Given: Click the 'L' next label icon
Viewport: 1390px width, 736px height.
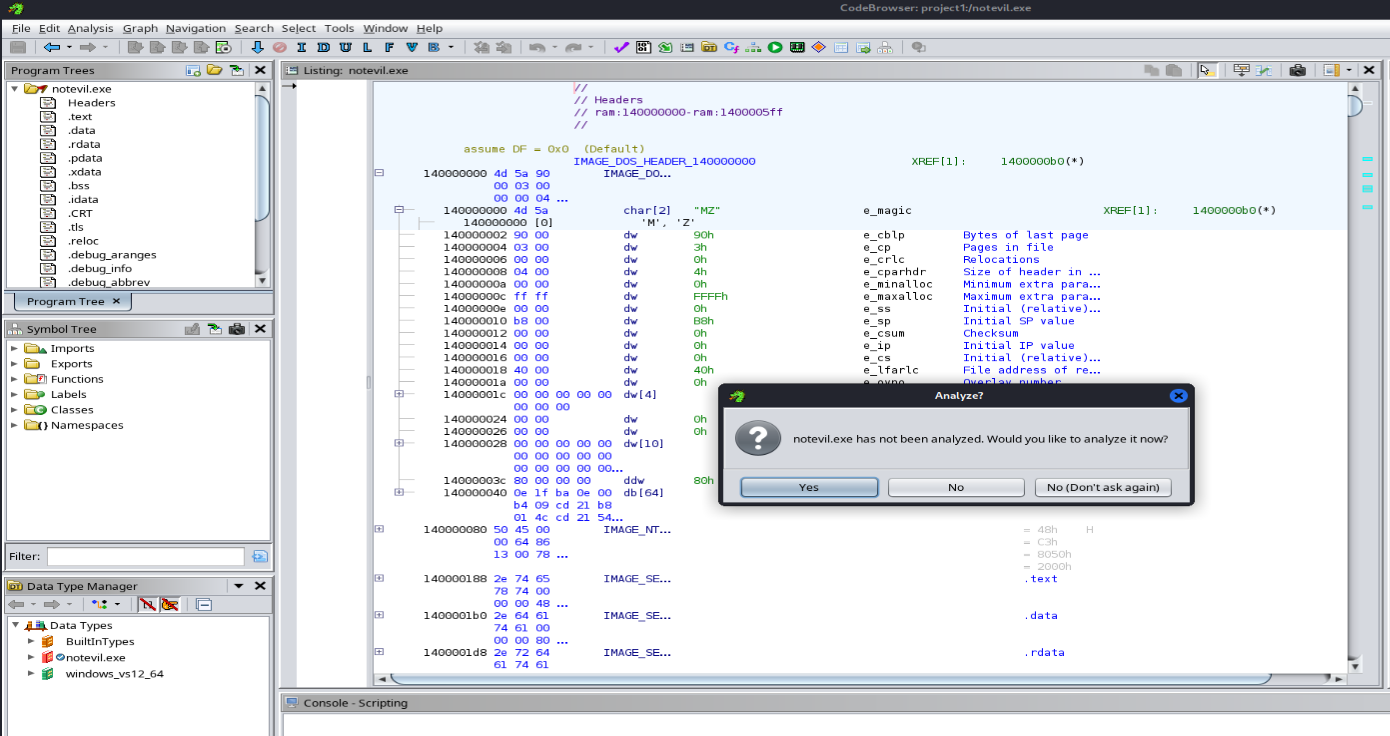Looking at the screenshot, I should click(367, 47).
